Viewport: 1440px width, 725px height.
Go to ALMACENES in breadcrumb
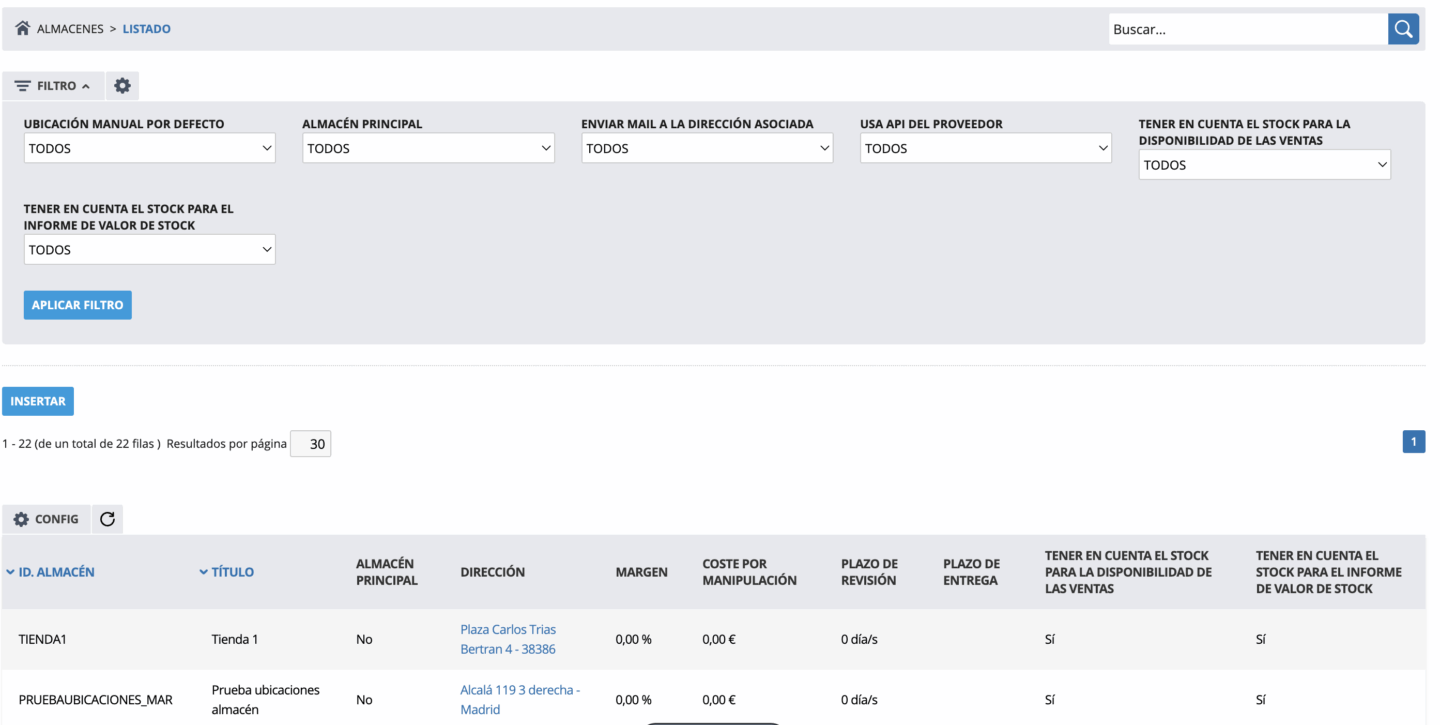[70, 29]
